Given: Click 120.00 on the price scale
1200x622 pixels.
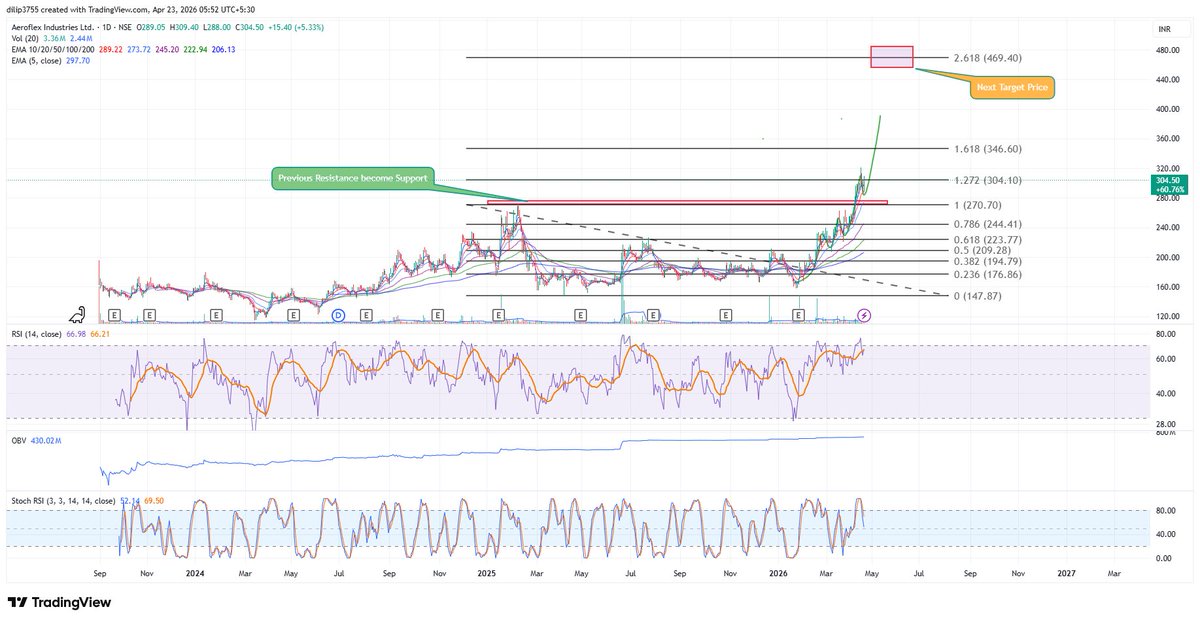Looking at the screenshot, I should [1167, 317].
